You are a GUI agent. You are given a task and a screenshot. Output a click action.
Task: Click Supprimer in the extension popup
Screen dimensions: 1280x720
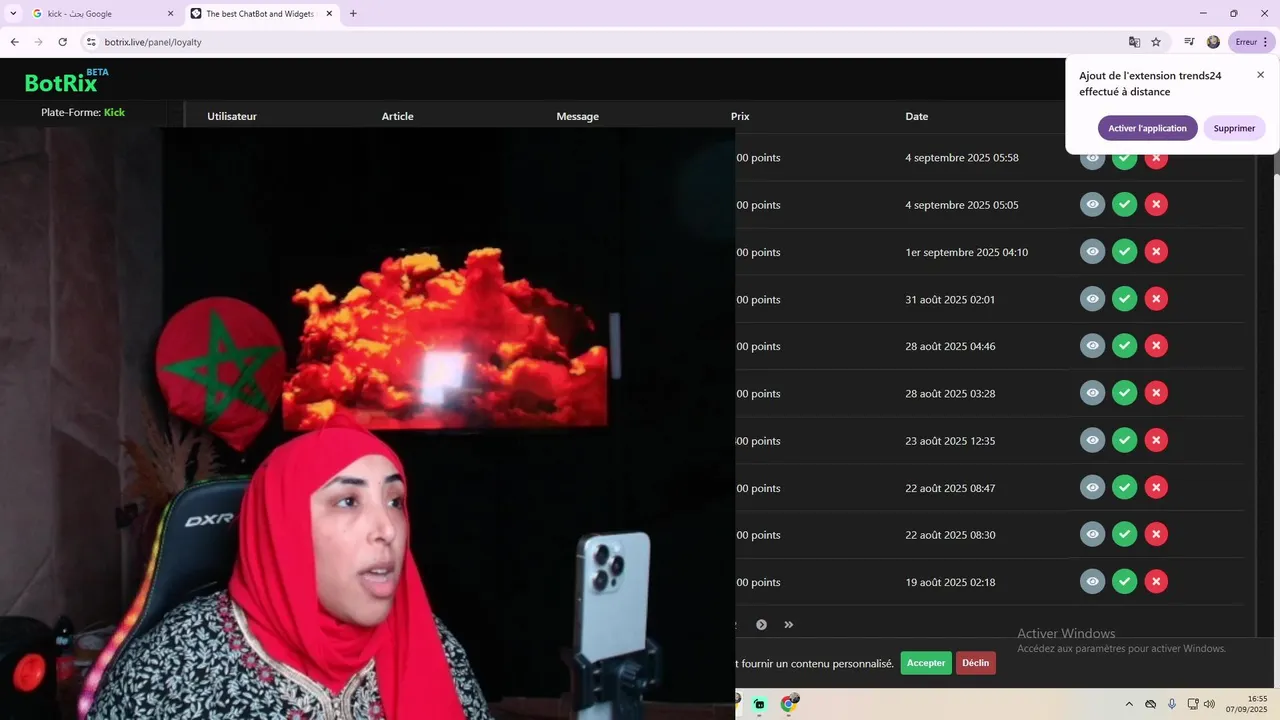pyautogui.click(x=1234, y=128)
